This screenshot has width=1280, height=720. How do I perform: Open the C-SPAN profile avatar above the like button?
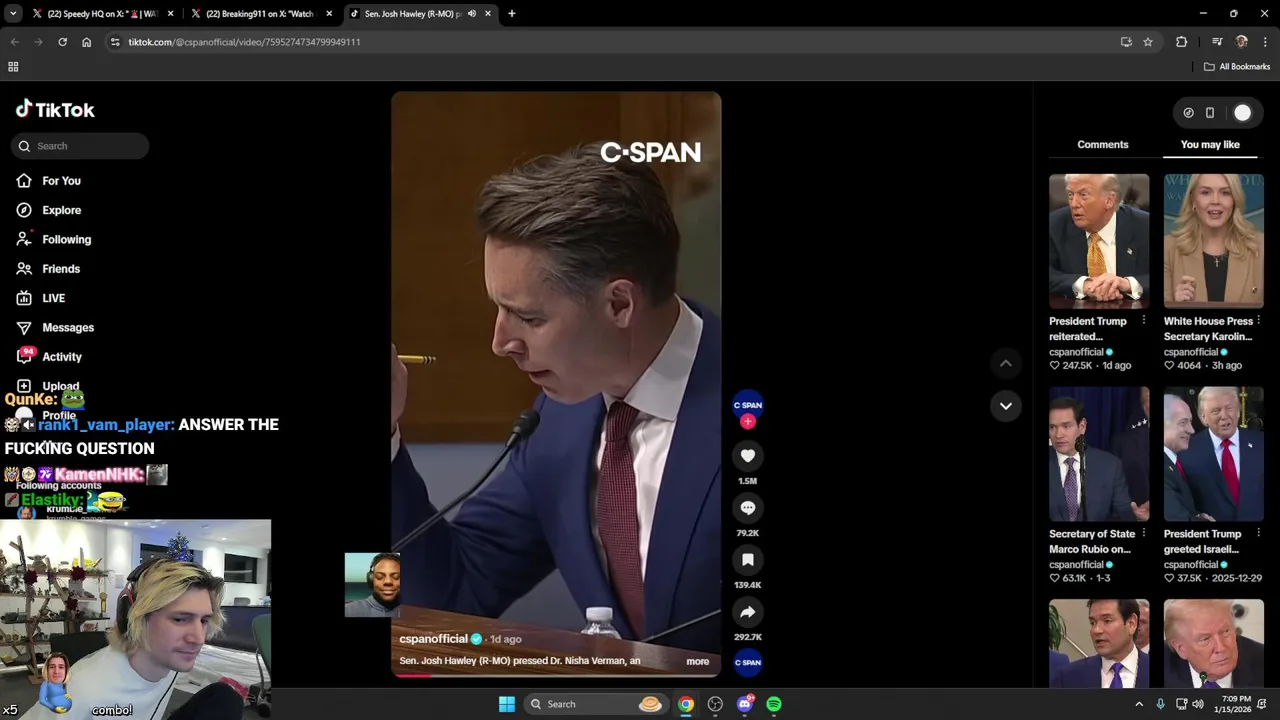tap(747, 405)
